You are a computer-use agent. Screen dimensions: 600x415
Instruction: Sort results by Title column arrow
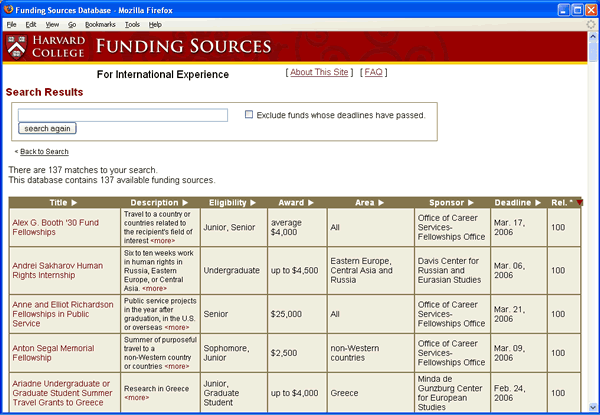pos(74,203)
